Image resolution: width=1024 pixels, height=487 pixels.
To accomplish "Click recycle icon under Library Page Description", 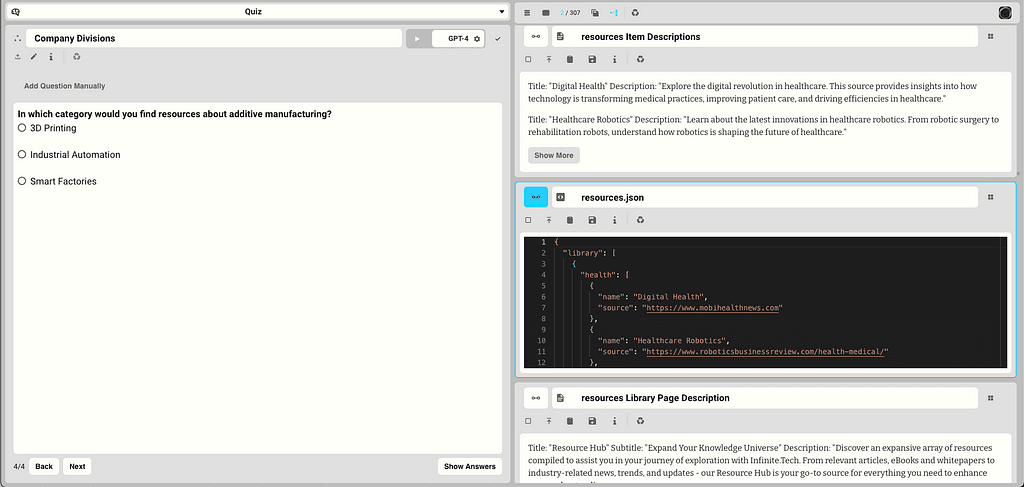I will [x=641, y=421].
